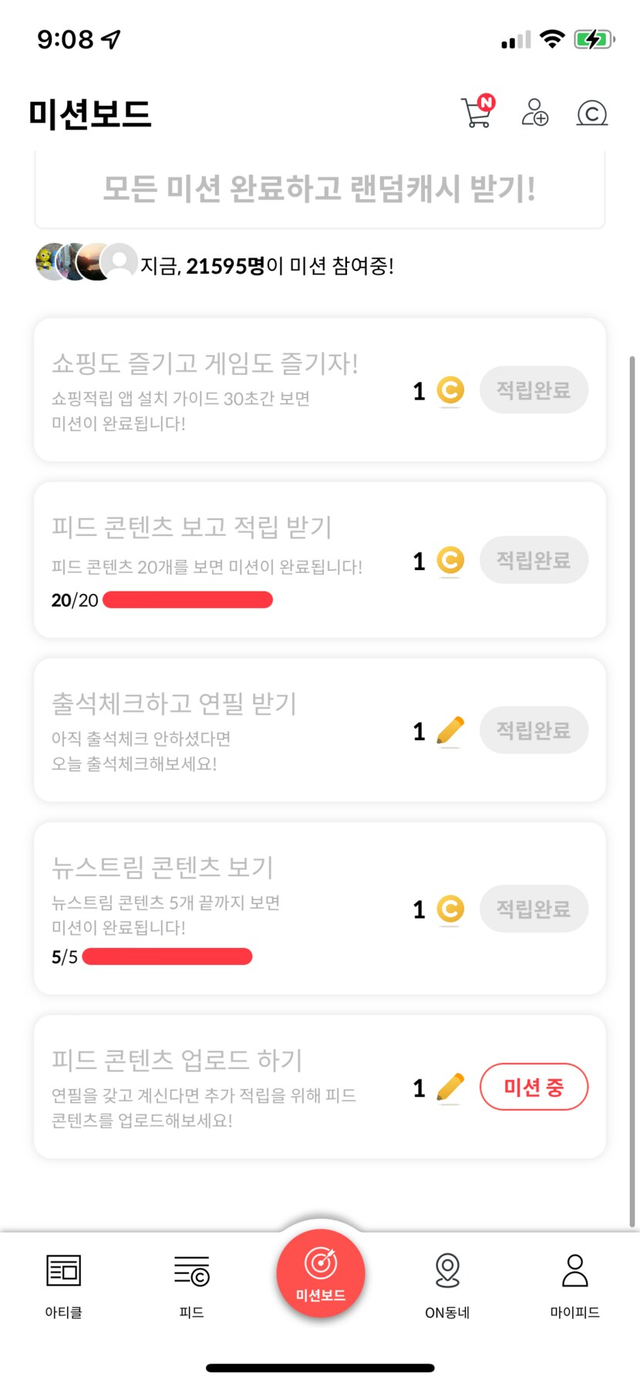Tap the 5/5 newstream progress bar
The image size is (640, 1386).
pyautogui.click(x=167, y=957)
